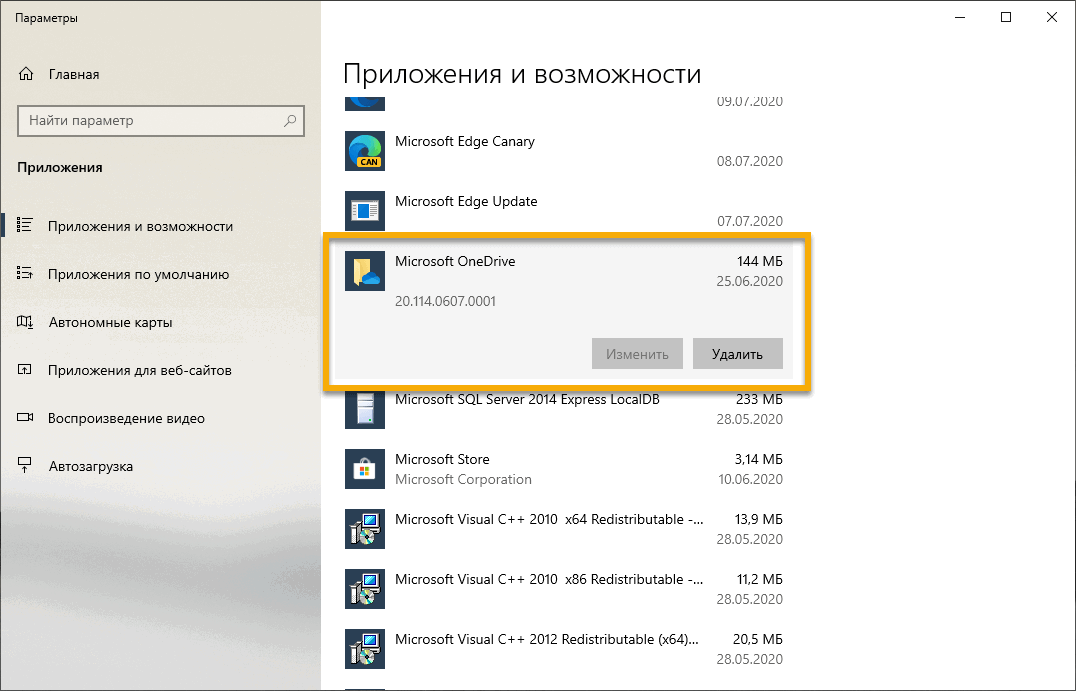Click the Visual C++ 2012 (x64) icon
Viewport: 1076px width, 691px height.
point(364,649)
